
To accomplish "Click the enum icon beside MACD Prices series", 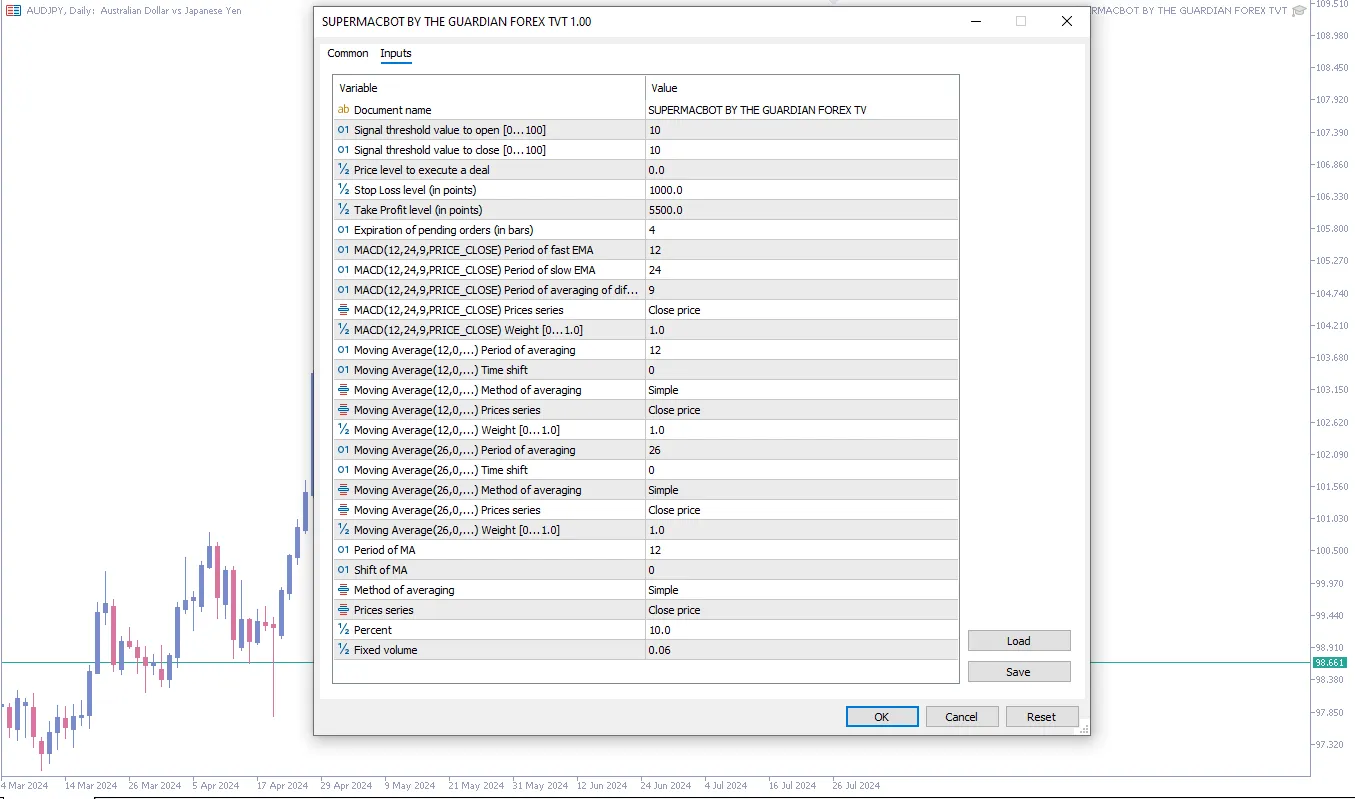I will point(343,310).
